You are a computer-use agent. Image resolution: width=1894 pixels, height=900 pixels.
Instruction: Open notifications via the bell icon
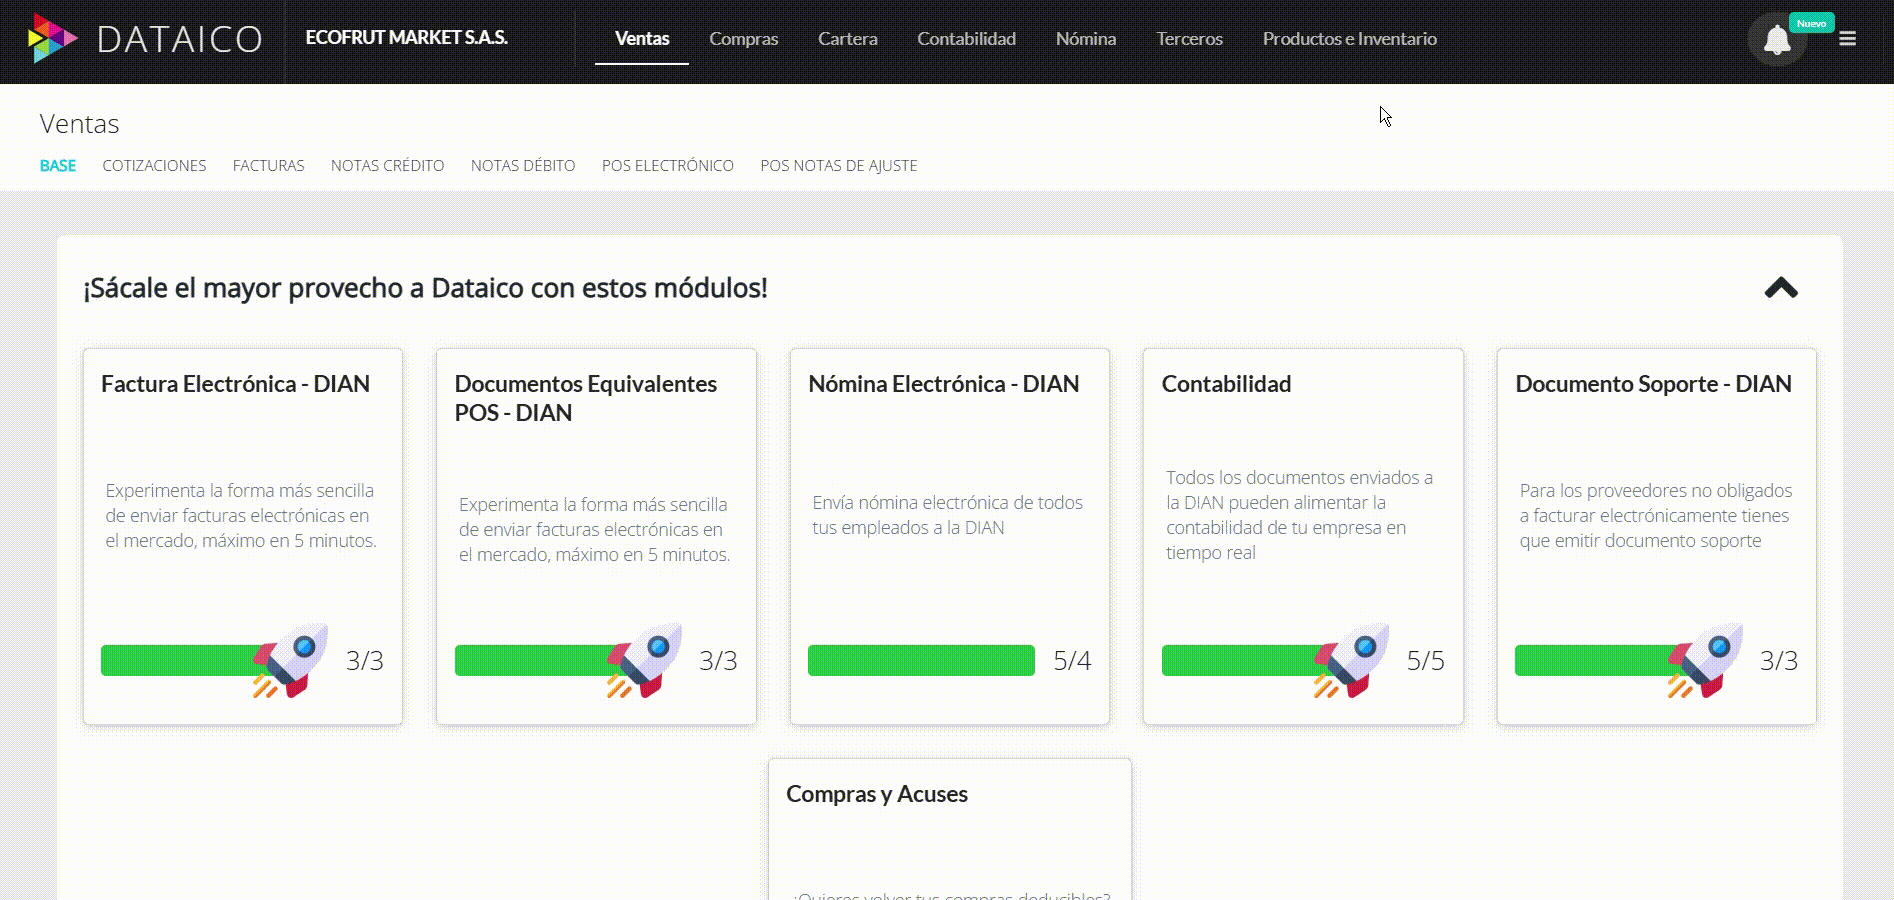tap(1777, 40)
